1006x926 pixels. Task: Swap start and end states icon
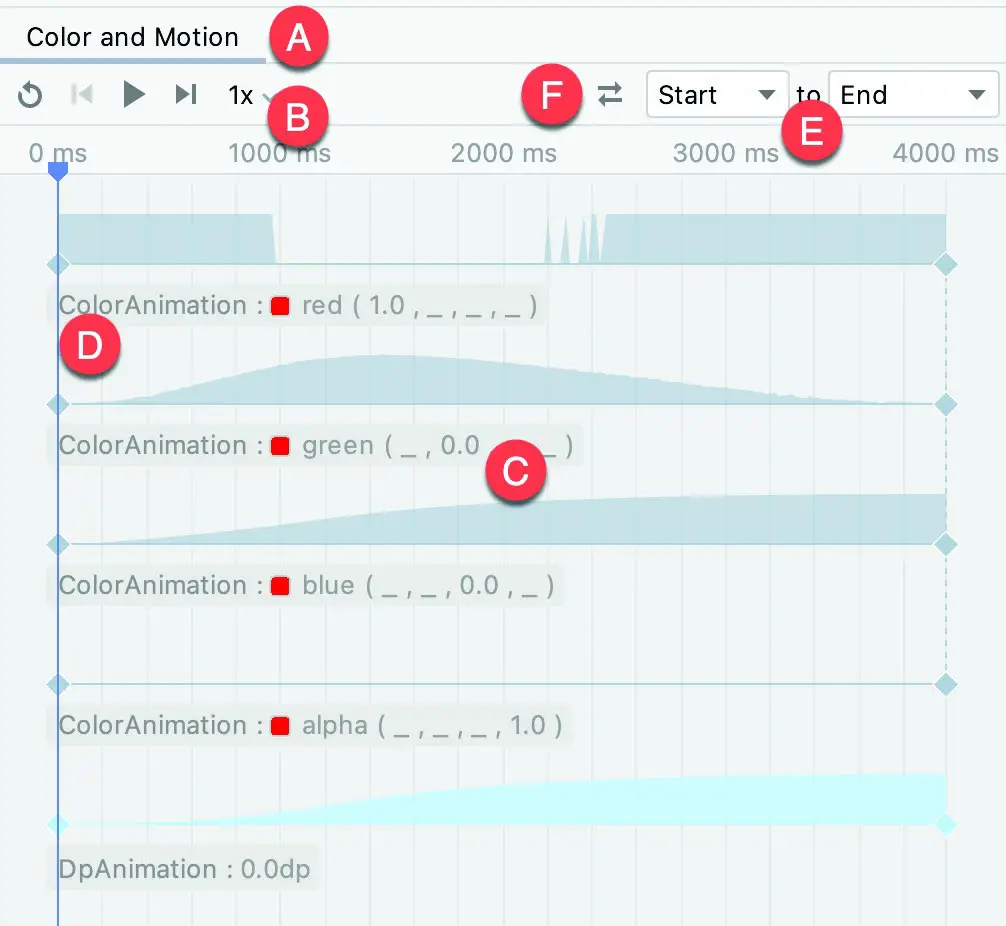(610, 94)
